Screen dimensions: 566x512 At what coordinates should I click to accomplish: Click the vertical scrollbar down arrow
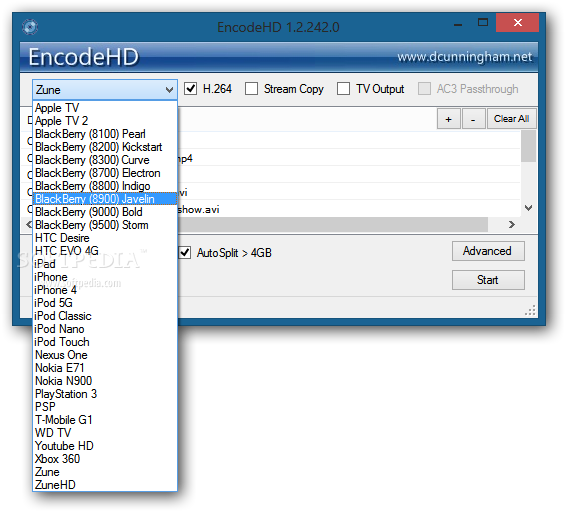[x=528, y=208]
